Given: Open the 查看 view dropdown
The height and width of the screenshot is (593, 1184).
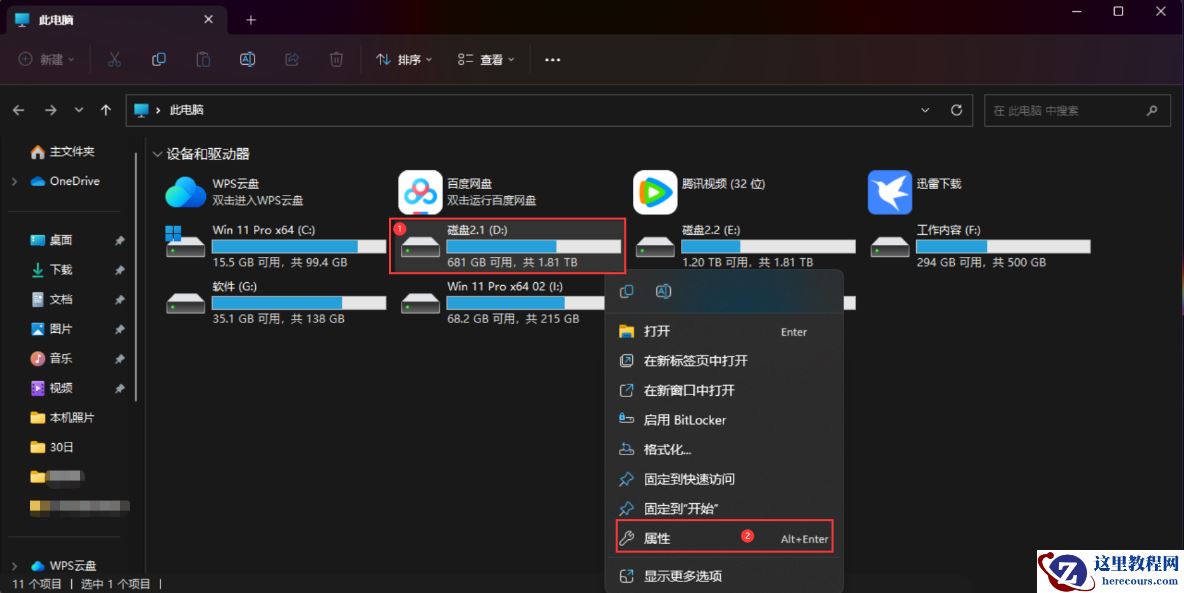Looking at the screenshot, I should tap(486, 59).
